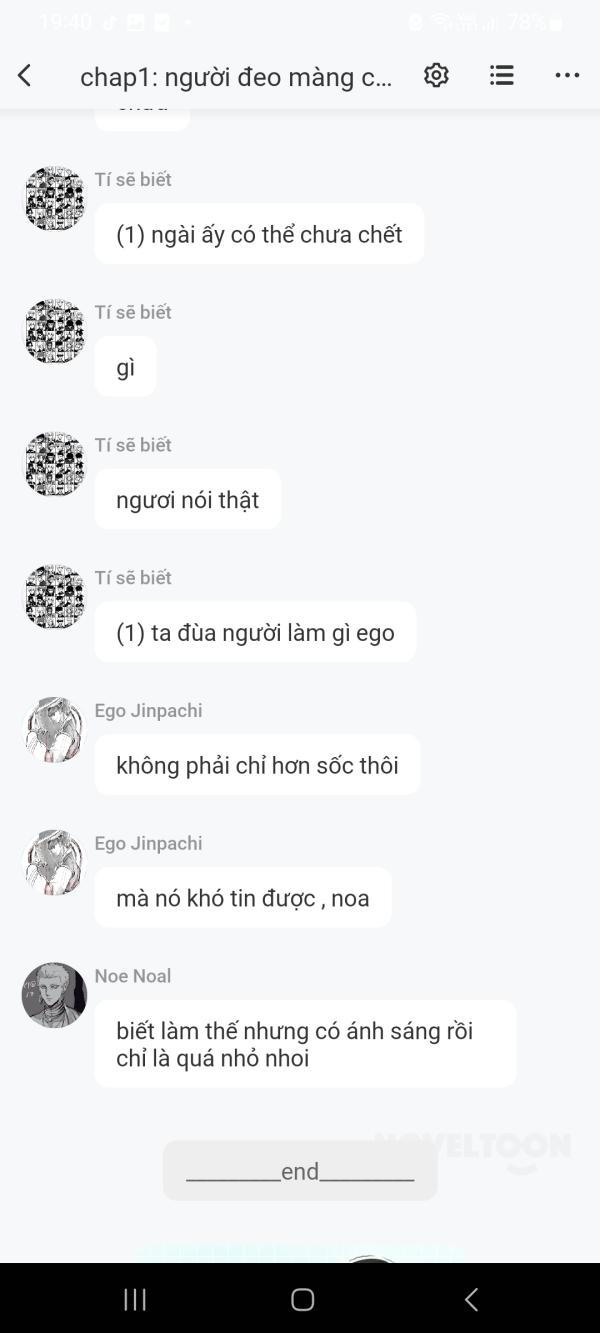Tap the back arrow in header
This screenshot has width=600, height=1333.
25,76
